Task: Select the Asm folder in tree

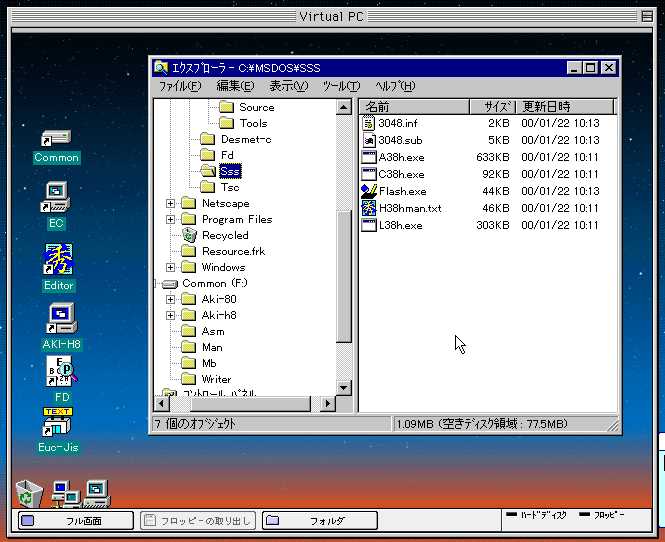Action: tap(203, 331)
